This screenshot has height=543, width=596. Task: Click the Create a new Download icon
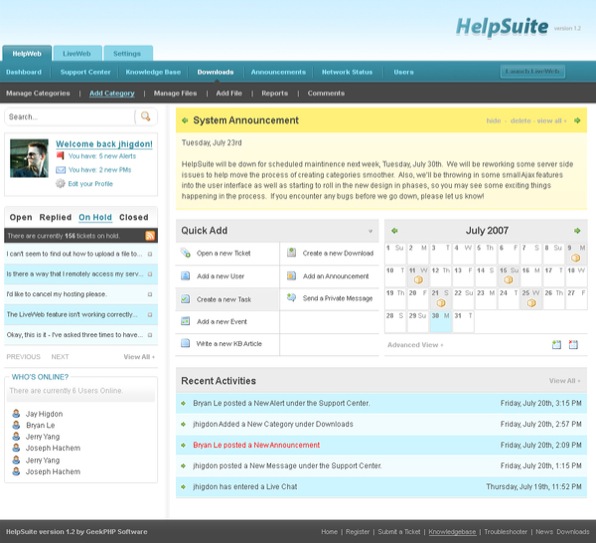pyautogui.click(x=292, y=253)
